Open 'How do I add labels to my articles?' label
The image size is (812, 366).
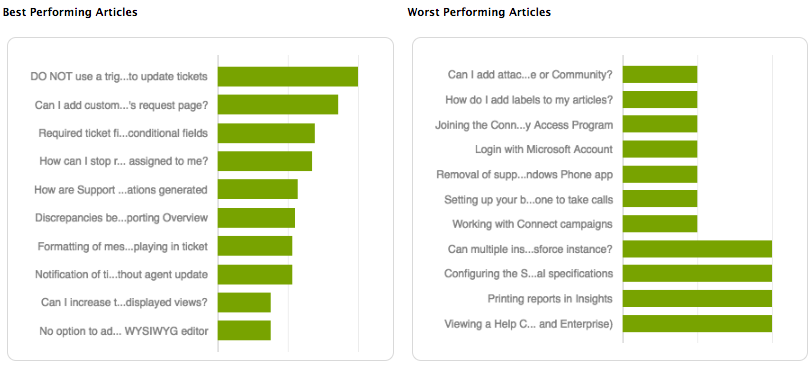click(x=529, y=100)
